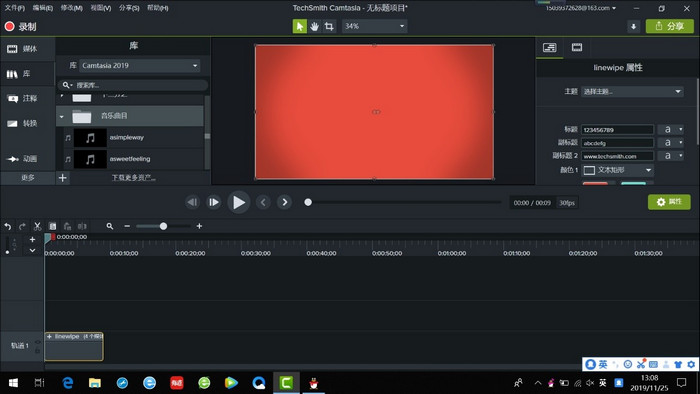Jump to the next media clip
This screenshot has height=394, width=700.
pos(284,202)
